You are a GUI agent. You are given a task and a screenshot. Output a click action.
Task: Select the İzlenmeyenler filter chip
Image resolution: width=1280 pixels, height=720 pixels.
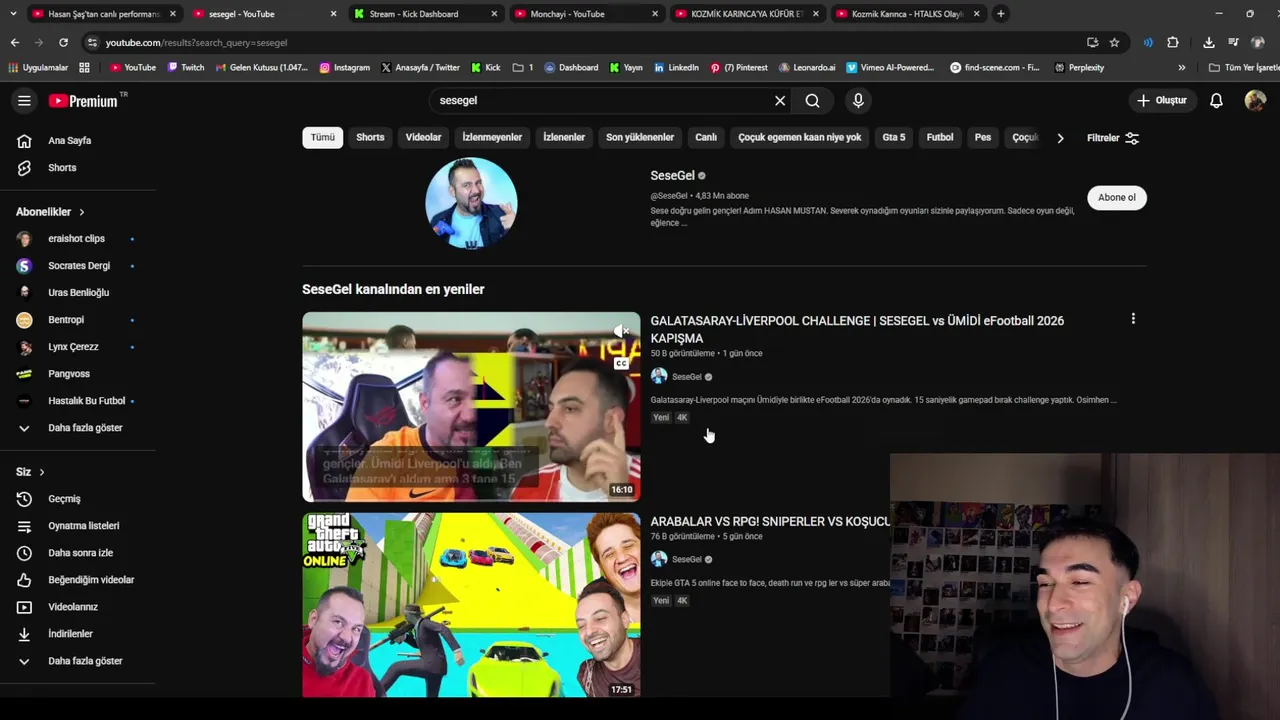tap(492, 138)
